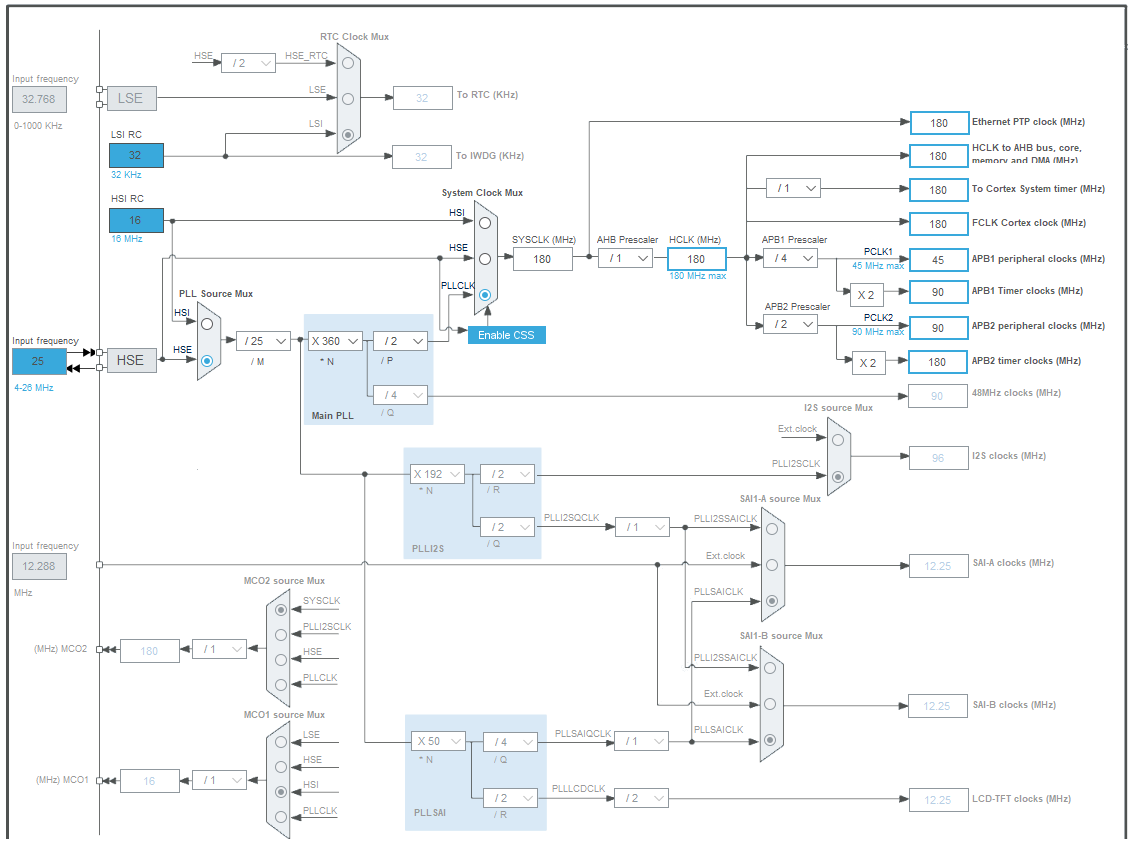Open the MCO1 /1 prescaler dropdown
1132x842 pixels.
219,780
